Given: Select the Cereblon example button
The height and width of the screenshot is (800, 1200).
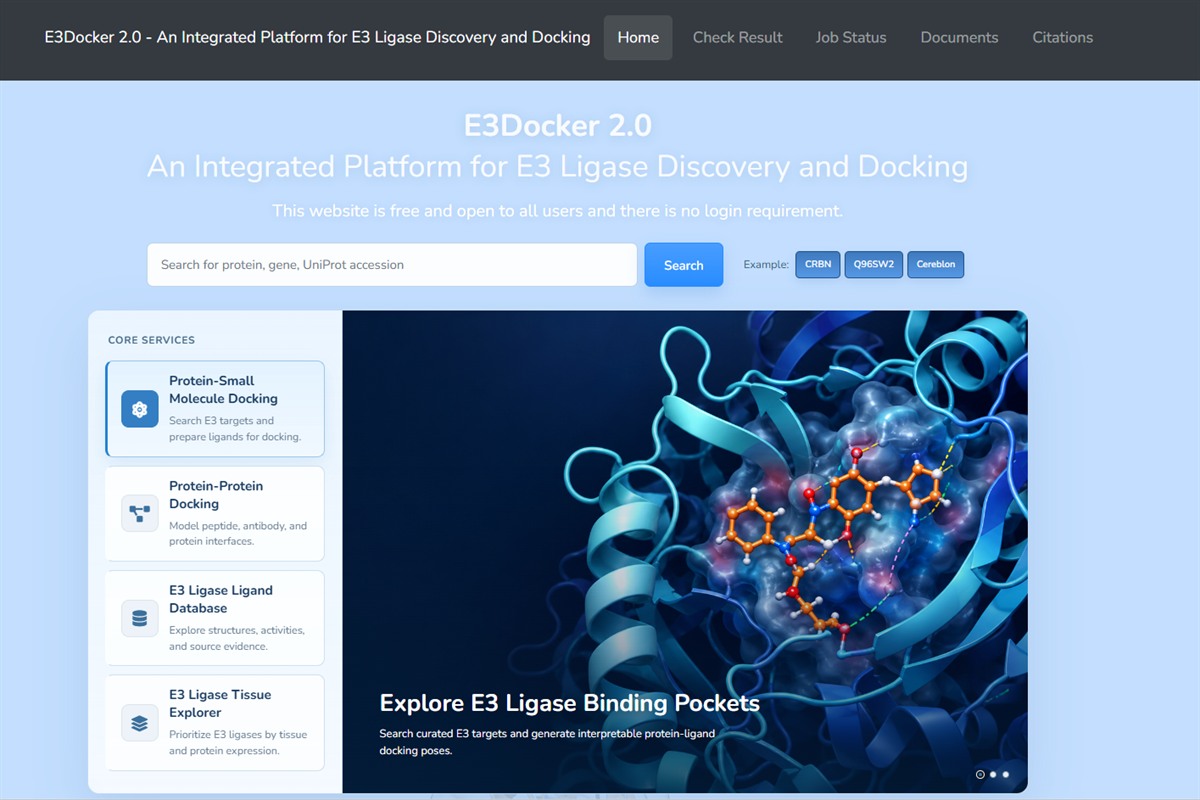Looking at the screenshot, I should pos(936,265).
